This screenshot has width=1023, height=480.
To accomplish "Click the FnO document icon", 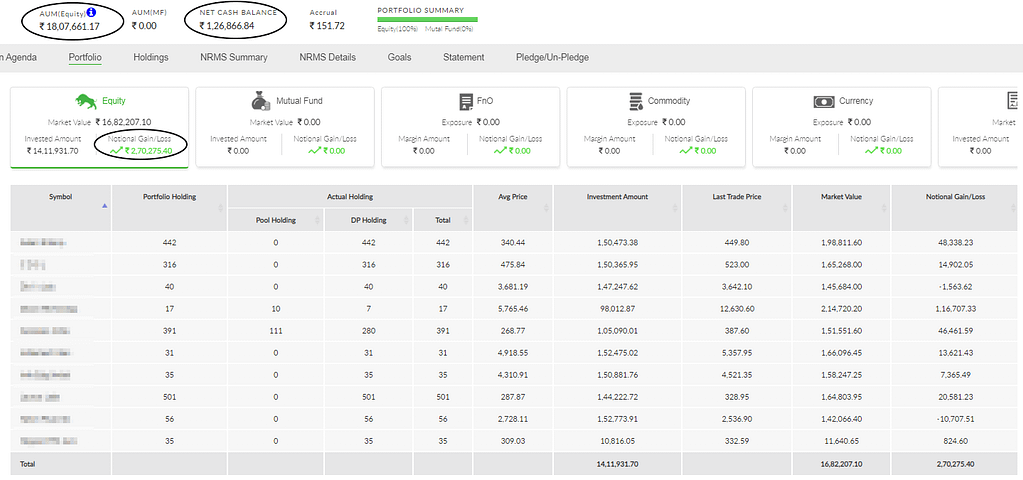I will pos(466,102).
